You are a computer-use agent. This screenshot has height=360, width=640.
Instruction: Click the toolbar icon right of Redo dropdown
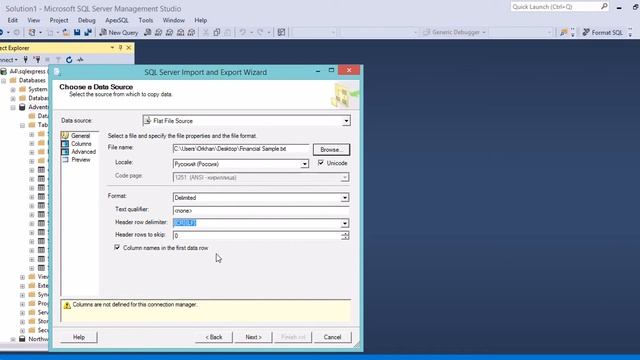pos(281,32)
